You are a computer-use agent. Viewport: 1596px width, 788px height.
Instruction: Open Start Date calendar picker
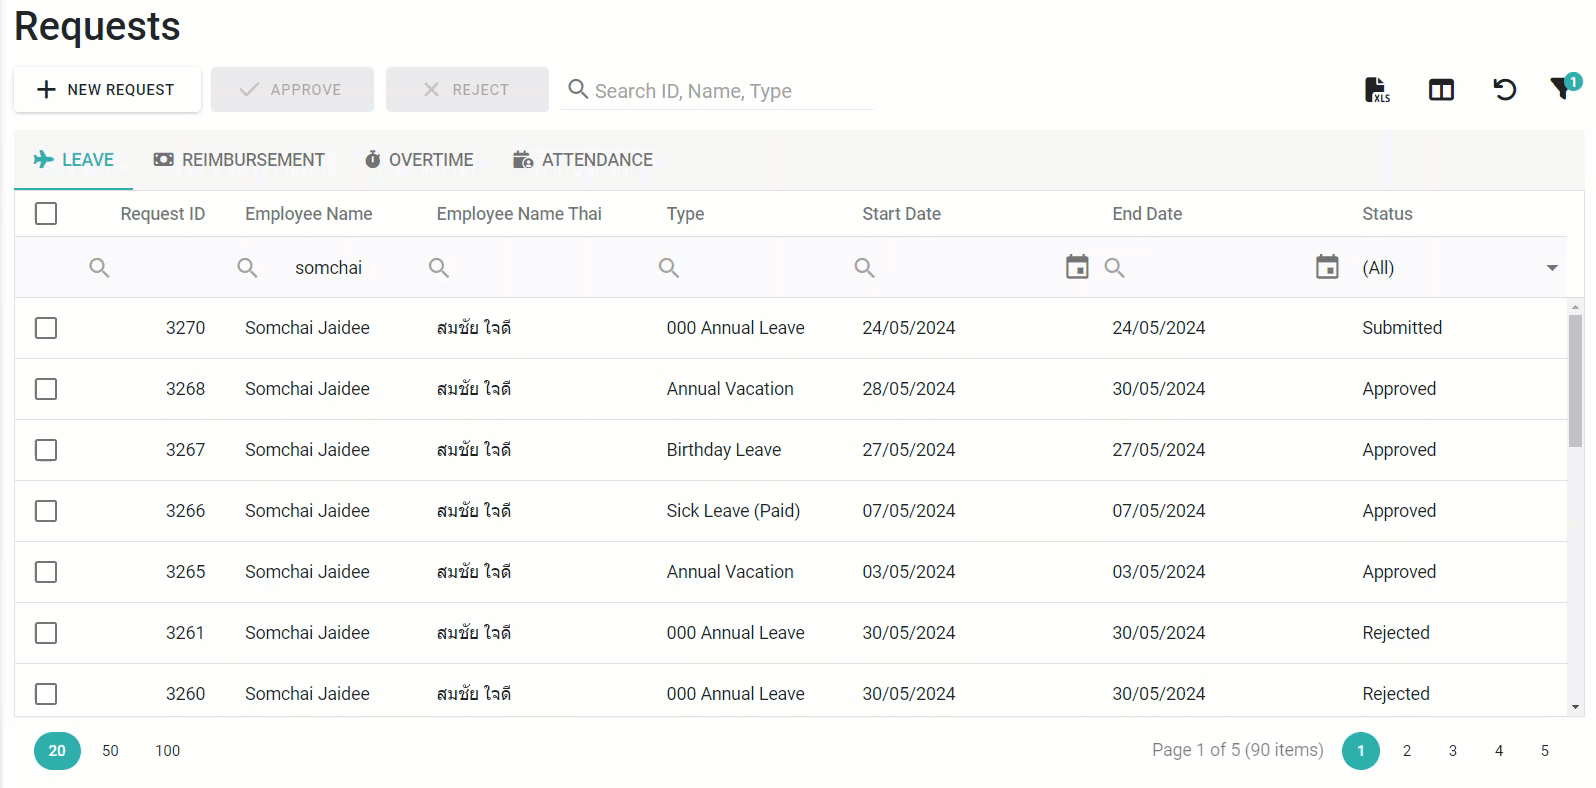[x=1077, y=267]
